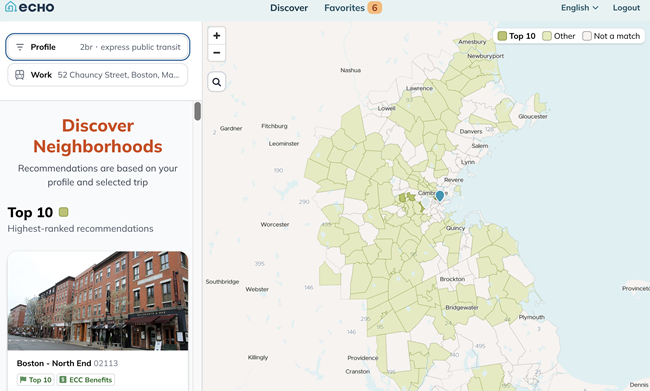Screen dimensions: 650x391
Task: Click the ECC Benefits tag
Action: tap(86, 380)
